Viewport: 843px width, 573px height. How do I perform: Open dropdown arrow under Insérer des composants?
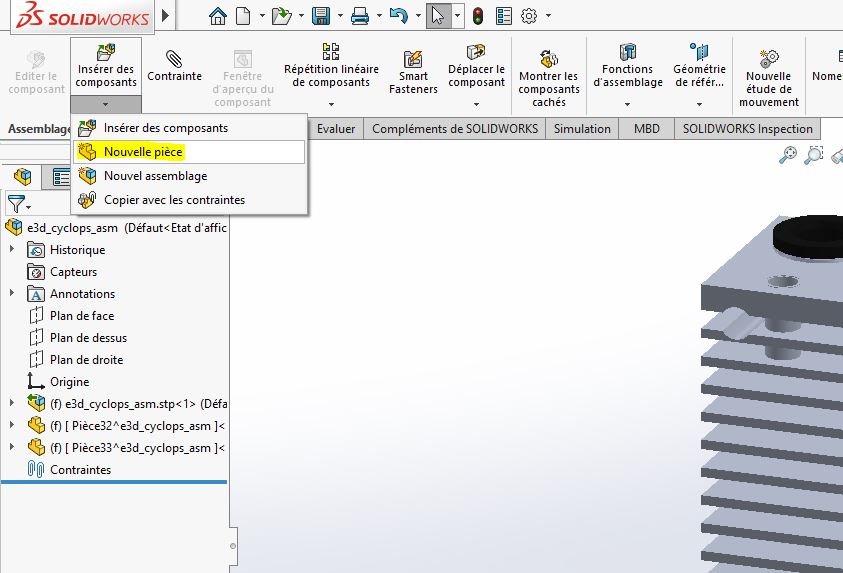pos(106,104)
